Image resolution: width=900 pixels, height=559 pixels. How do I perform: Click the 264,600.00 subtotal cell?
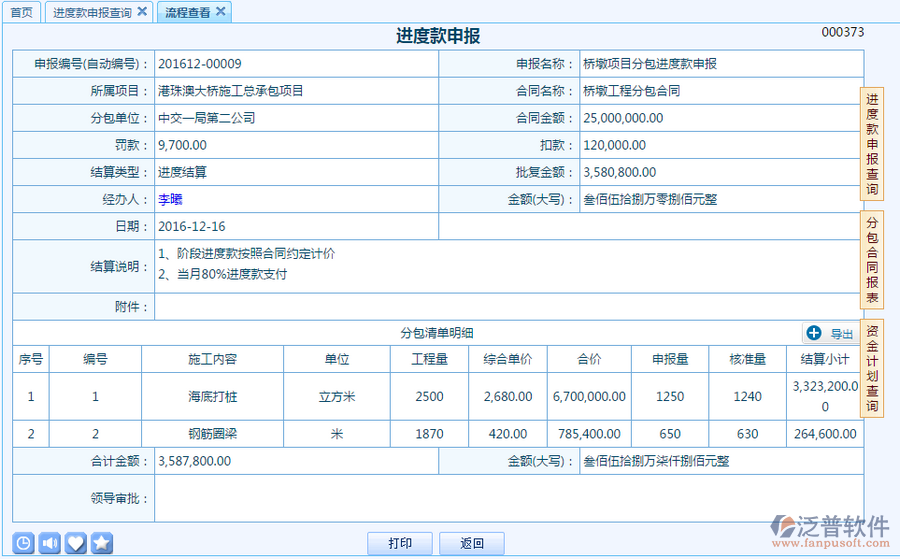(825, 434)
